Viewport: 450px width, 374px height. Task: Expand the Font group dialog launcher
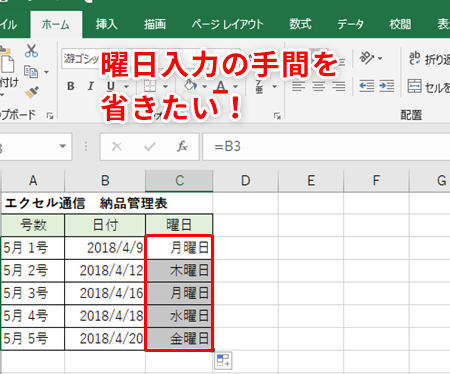click(x=277, y=116)
